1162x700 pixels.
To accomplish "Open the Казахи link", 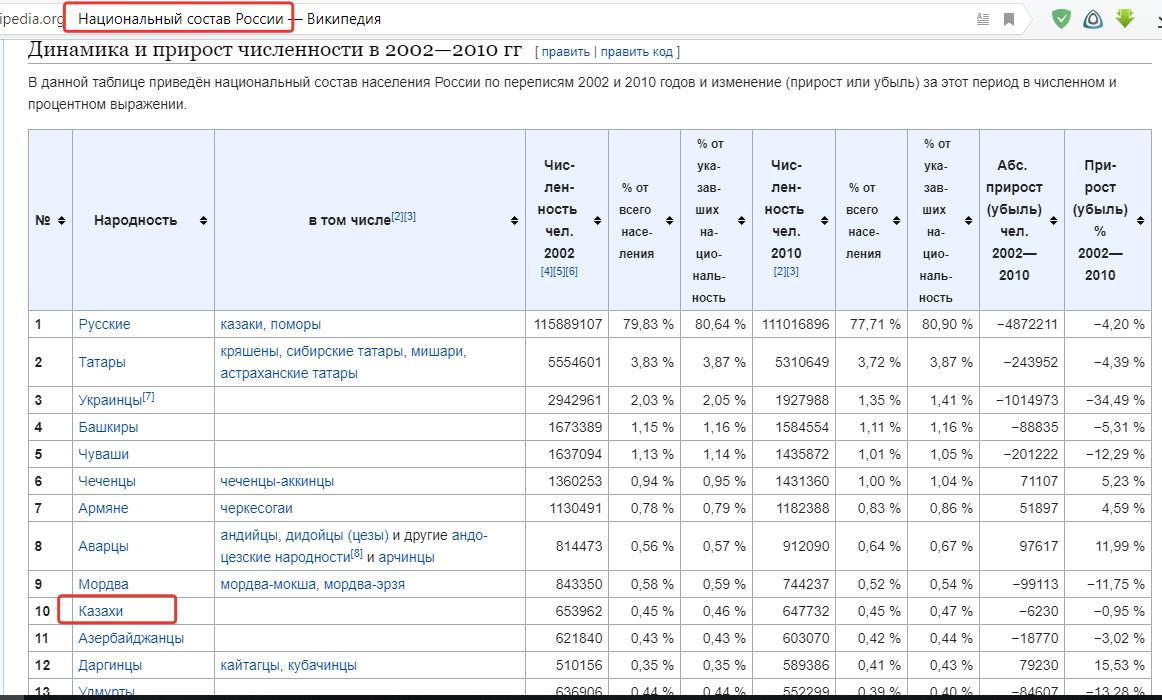I will [101, 611].
